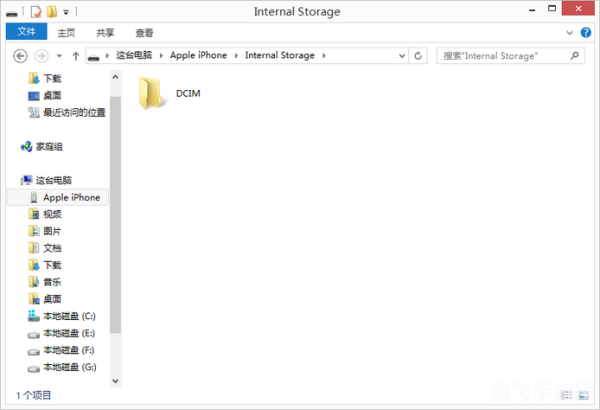Click the Up one level arrow
Screen dimensions: 600x410
click(76, 55)
